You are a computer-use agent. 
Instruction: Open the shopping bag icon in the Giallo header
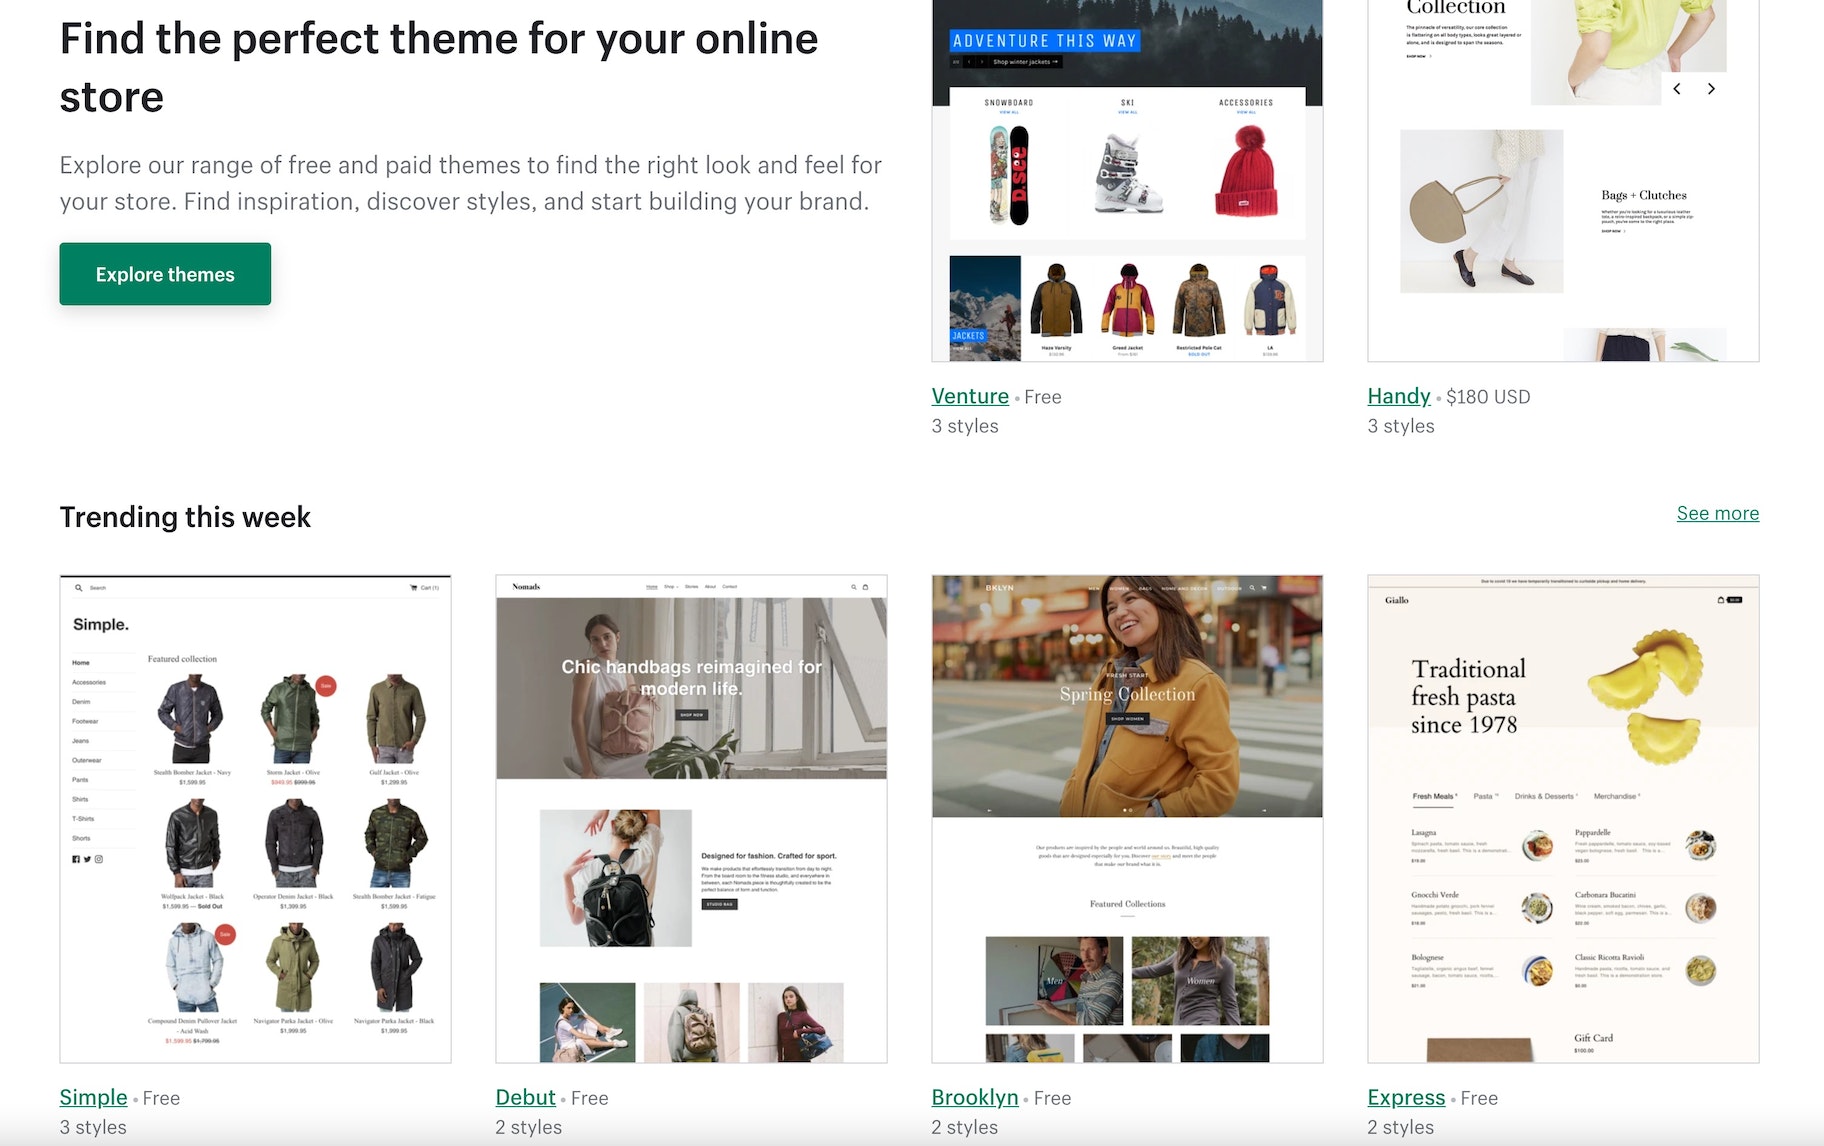tap(1721, 600)
